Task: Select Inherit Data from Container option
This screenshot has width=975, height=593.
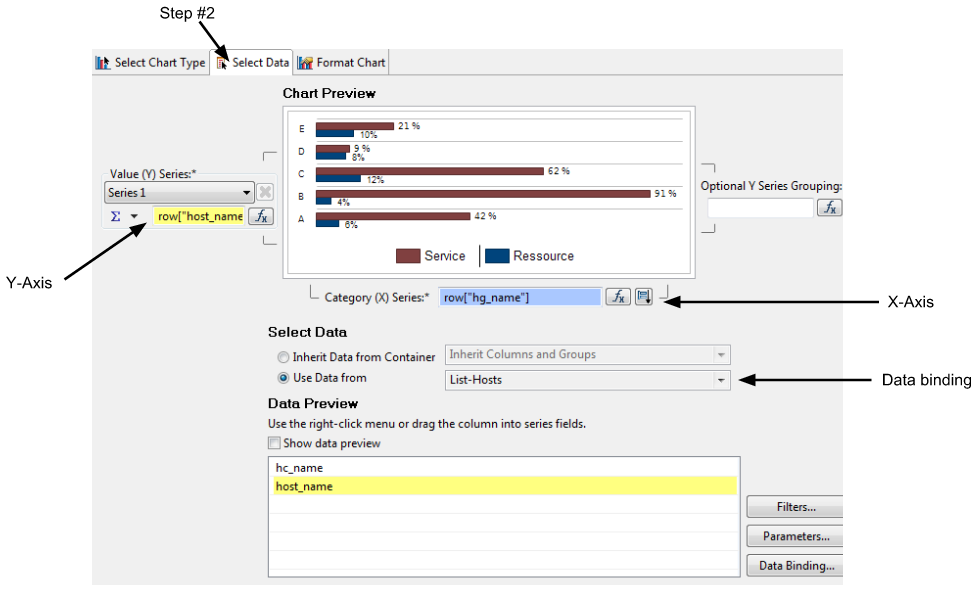Action: 284,357
